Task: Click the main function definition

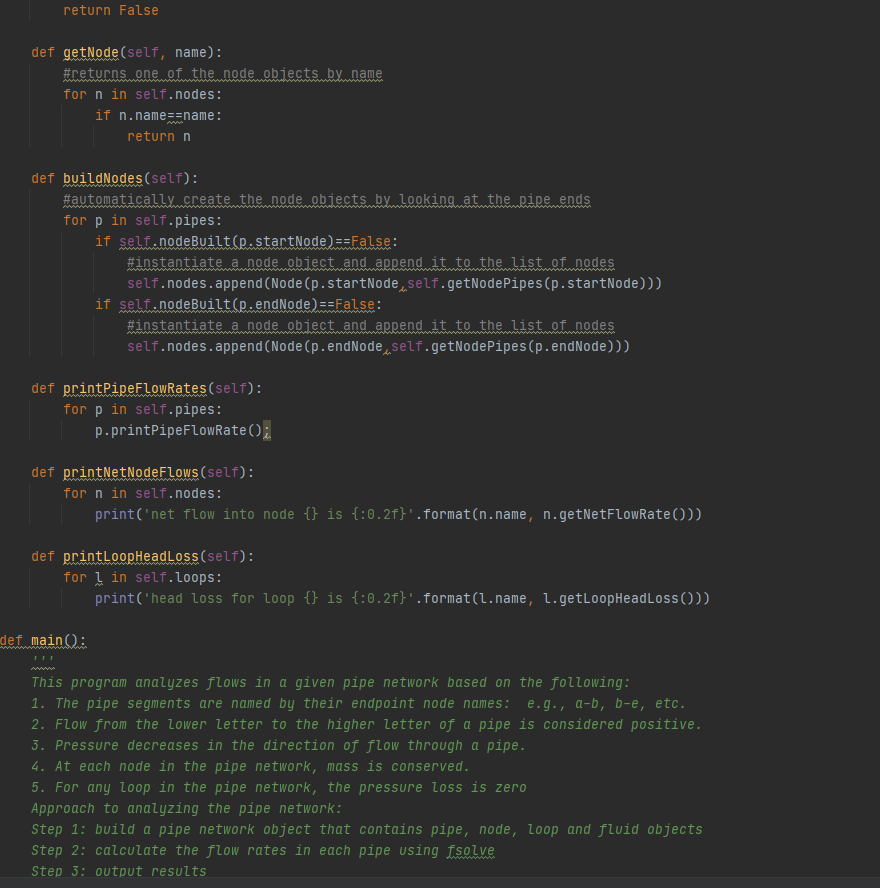Action: (45, 640)
